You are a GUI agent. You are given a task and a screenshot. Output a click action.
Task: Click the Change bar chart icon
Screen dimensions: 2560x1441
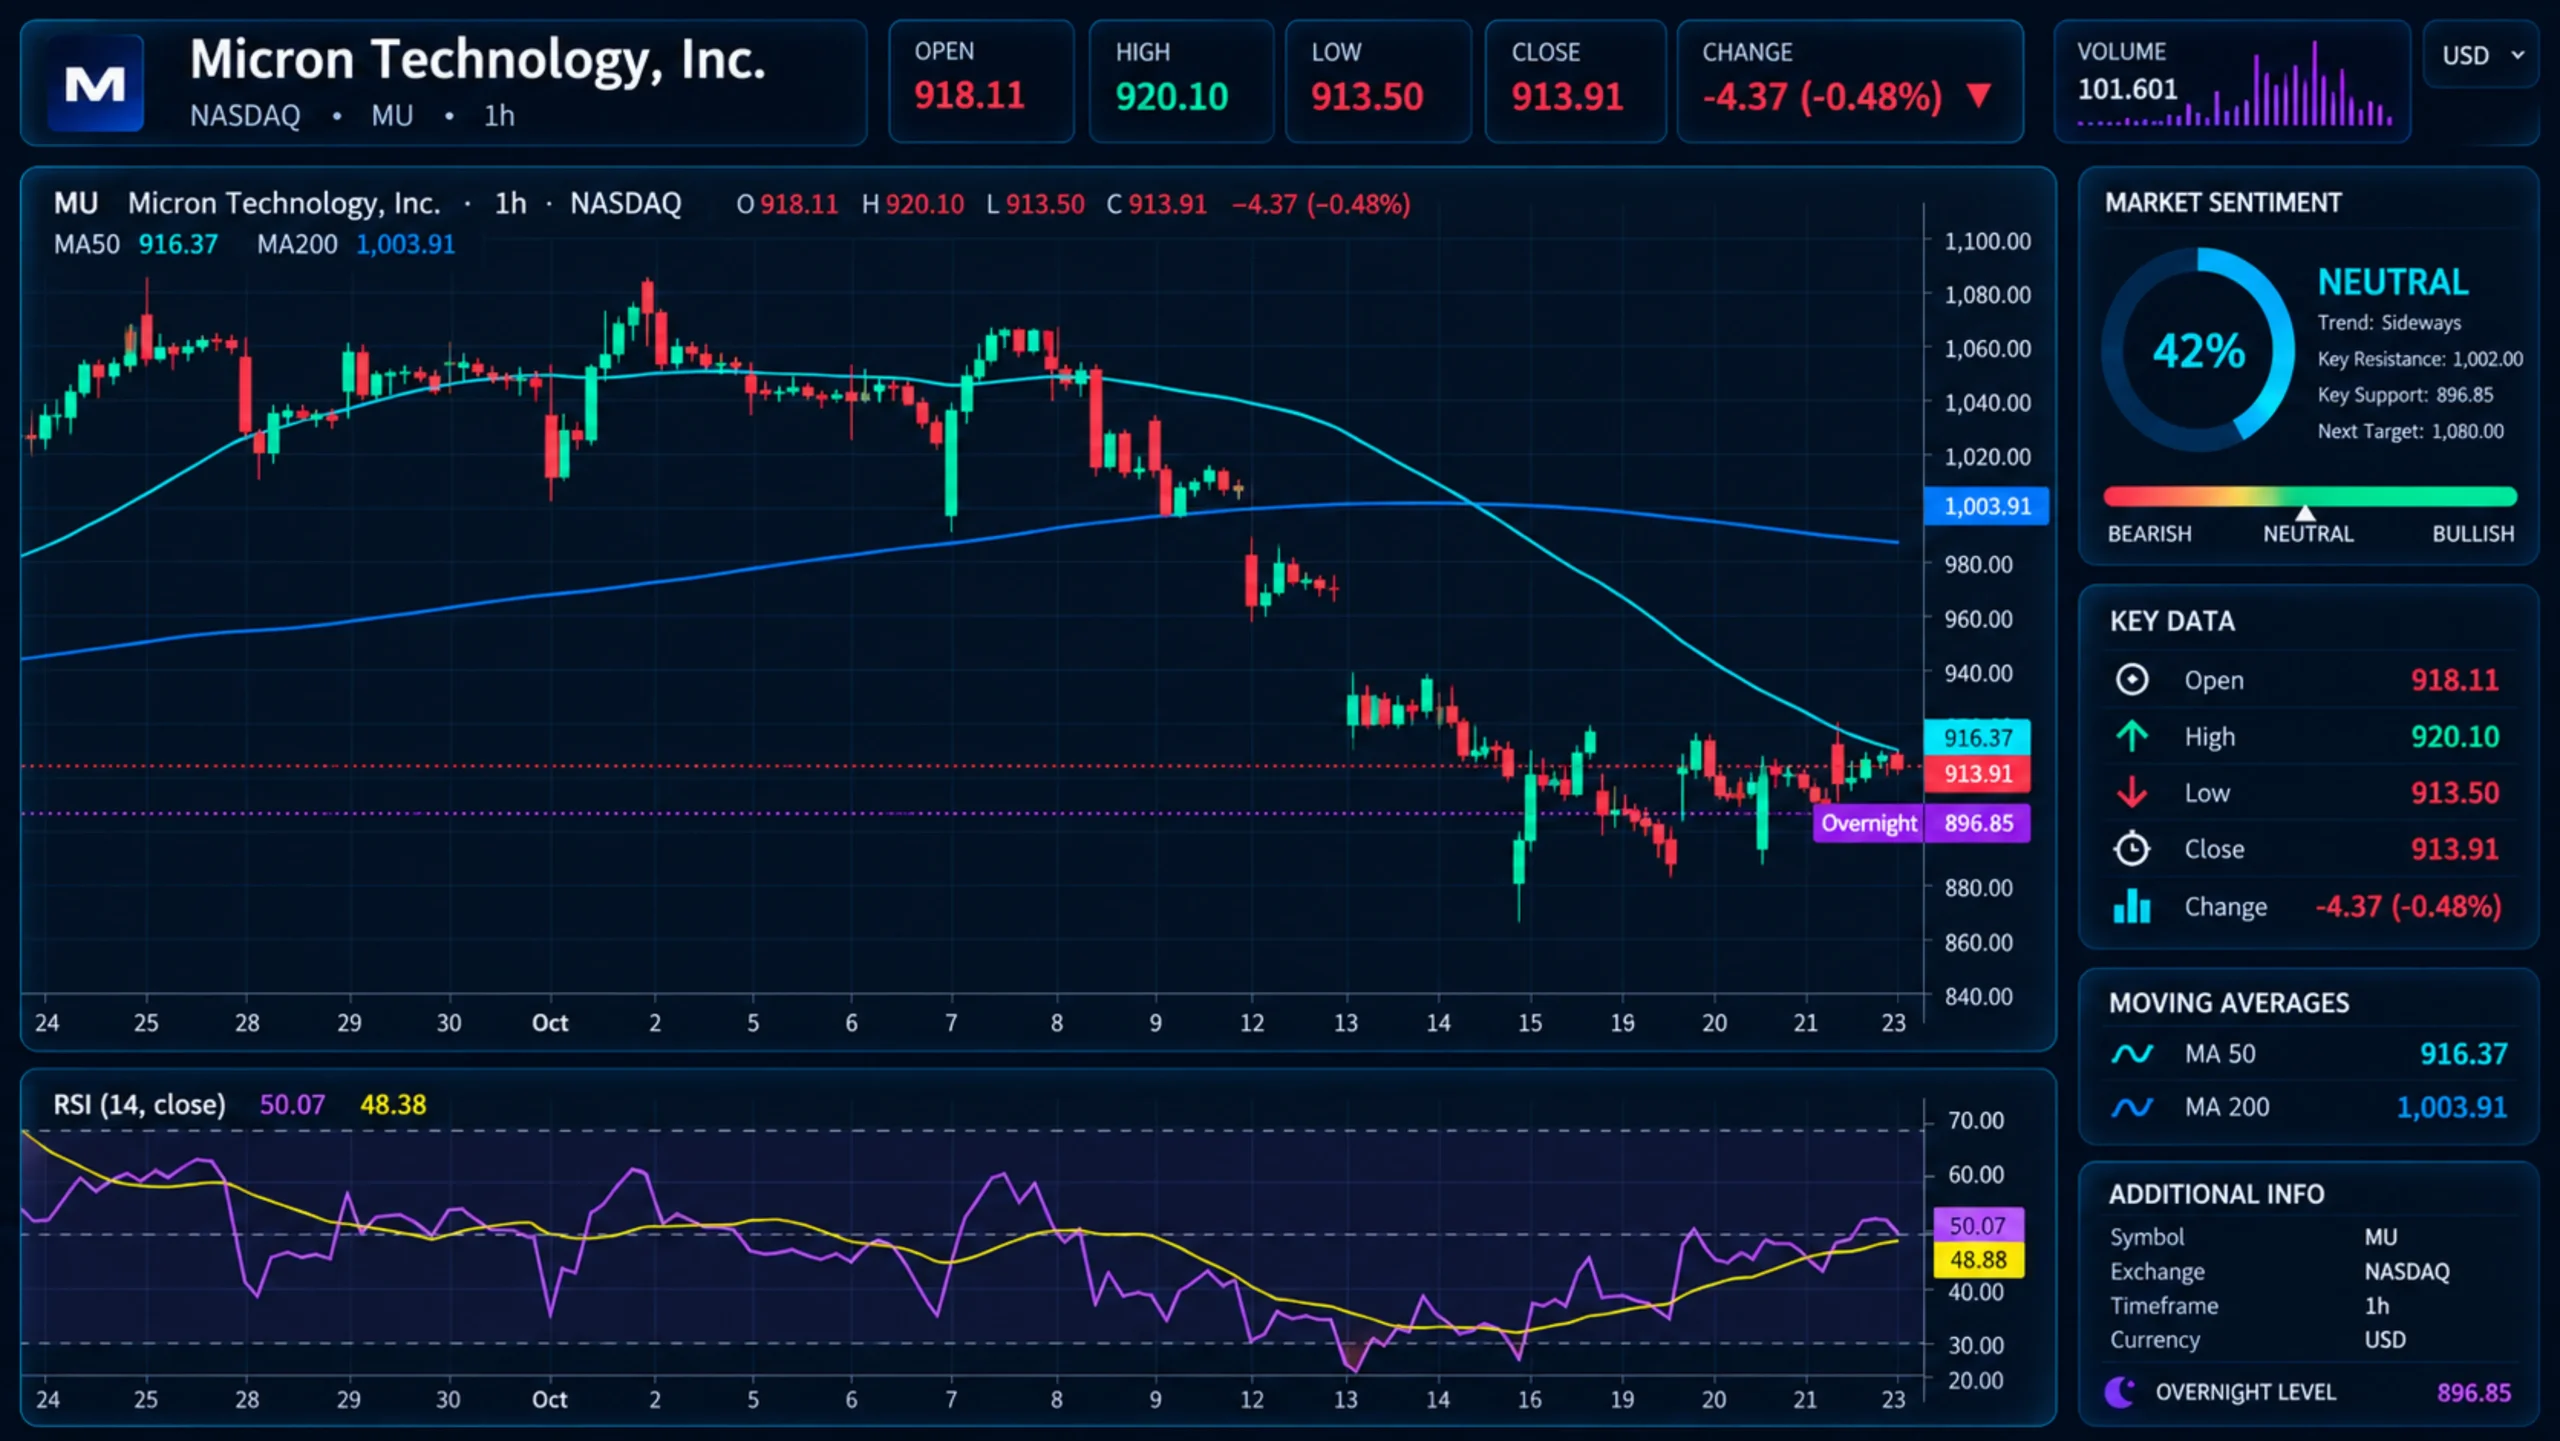coord(2131,905)
